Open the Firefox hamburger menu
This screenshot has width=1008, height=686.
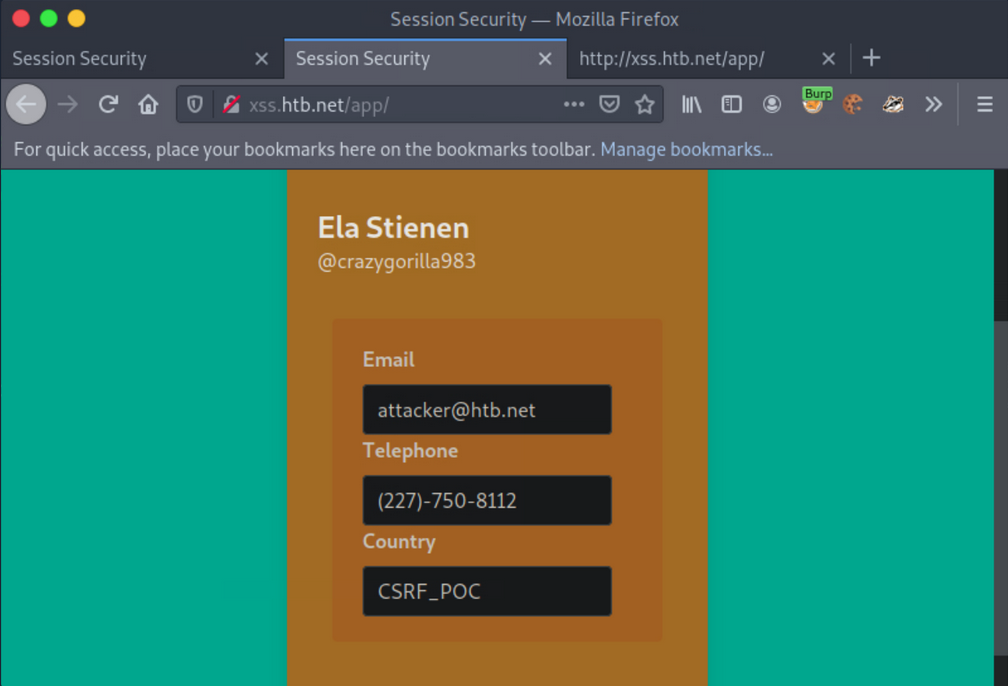984,104
